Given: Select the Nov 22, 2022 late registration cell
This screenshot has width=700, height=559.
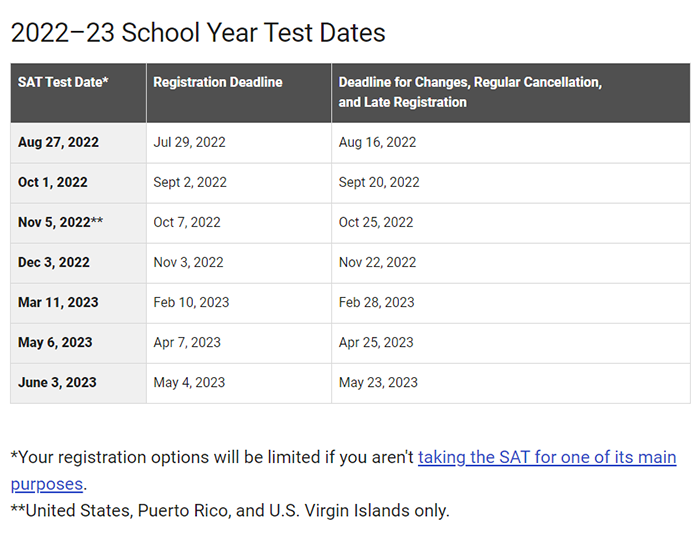Looking at the screenshot, I should point(377,262).
